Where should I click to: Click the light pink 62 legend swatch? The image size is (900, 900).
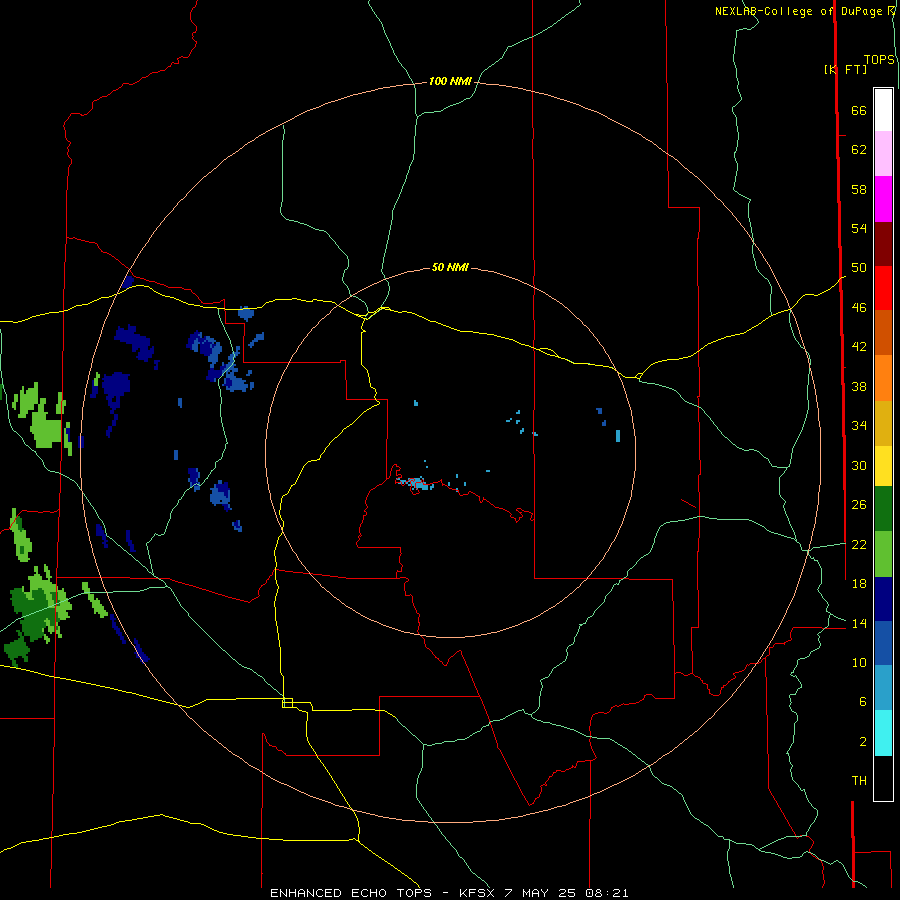coord(883,154)
